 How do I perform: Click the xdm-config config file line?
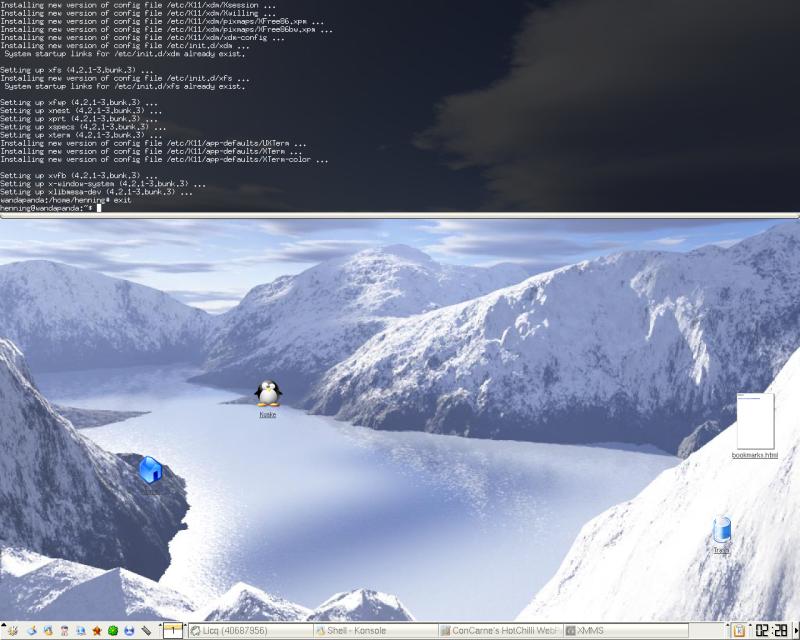coord(143,38)
